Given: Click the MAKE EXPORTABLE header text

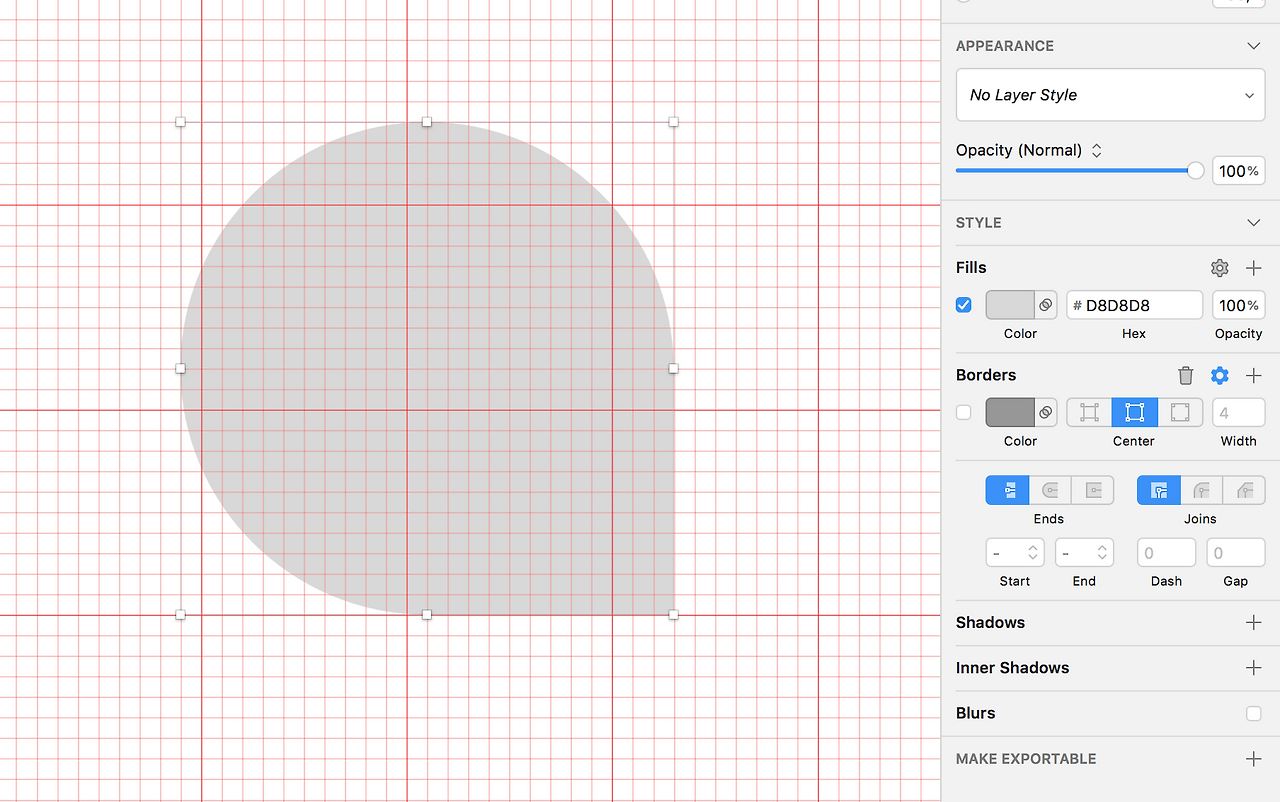Looking at the screenshot, I should [x=1026, y=759].
